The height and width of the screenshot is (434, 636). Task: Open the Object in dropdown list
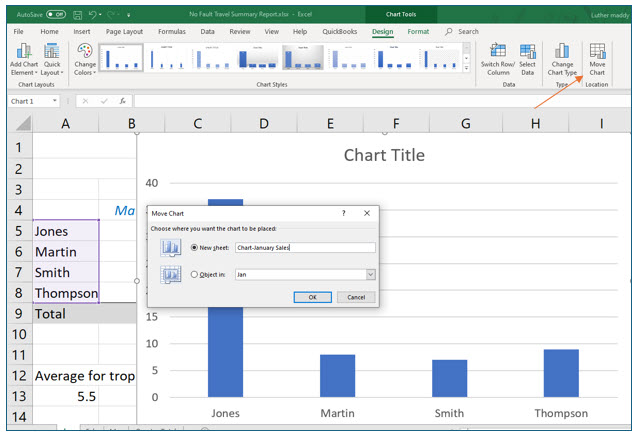point(370,275)
